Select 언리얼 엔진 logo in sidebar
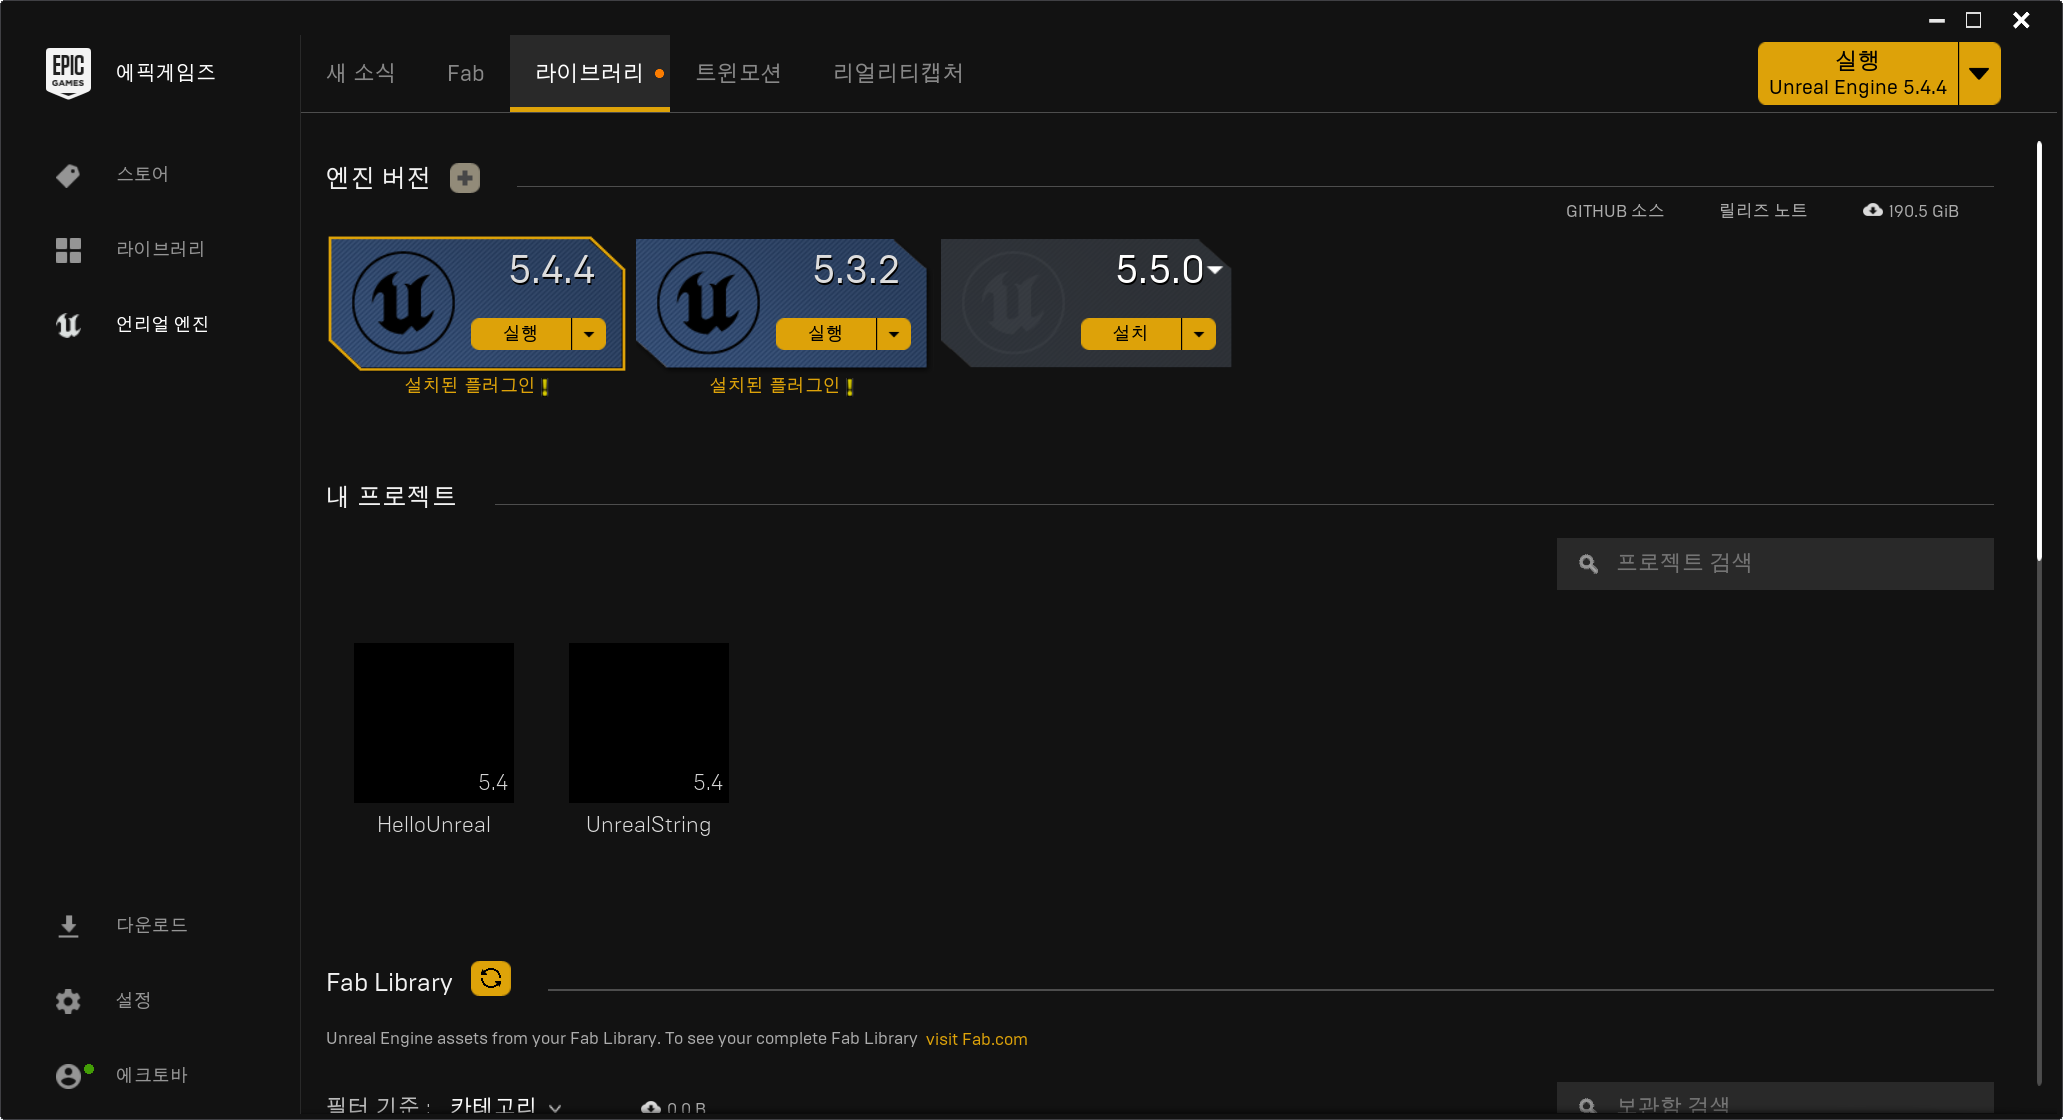The width and height of the screenshot is (2063, 1120). pos(68,325)
